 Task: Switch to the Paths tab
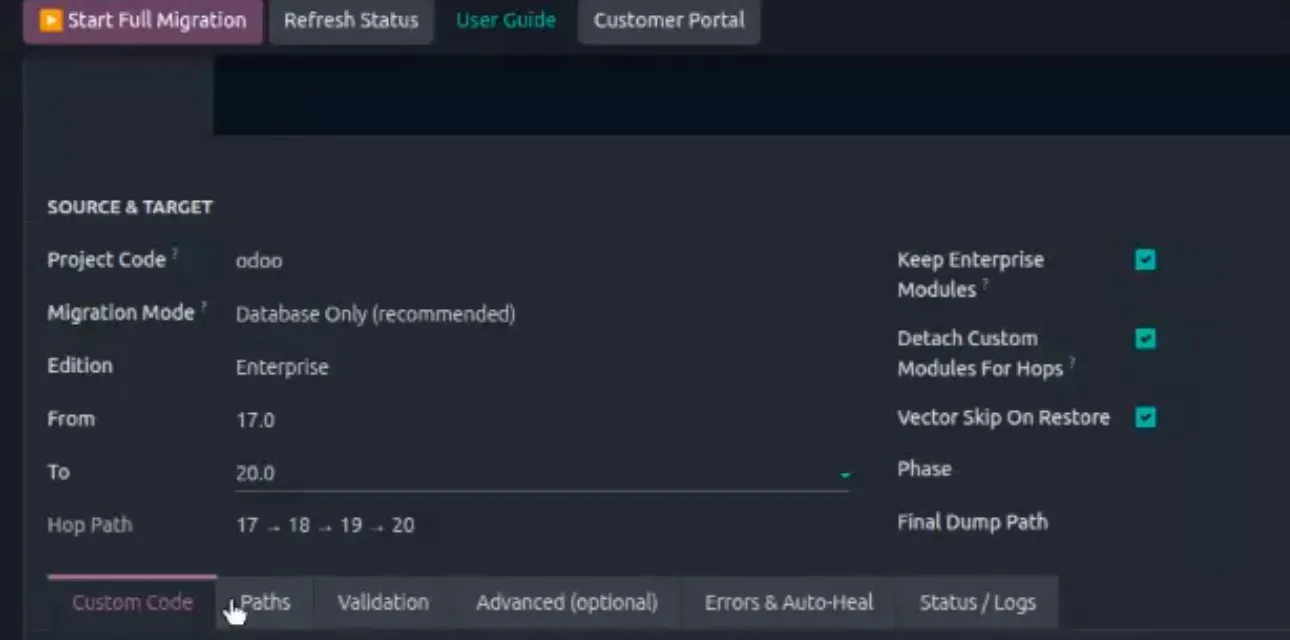point(266,603)
